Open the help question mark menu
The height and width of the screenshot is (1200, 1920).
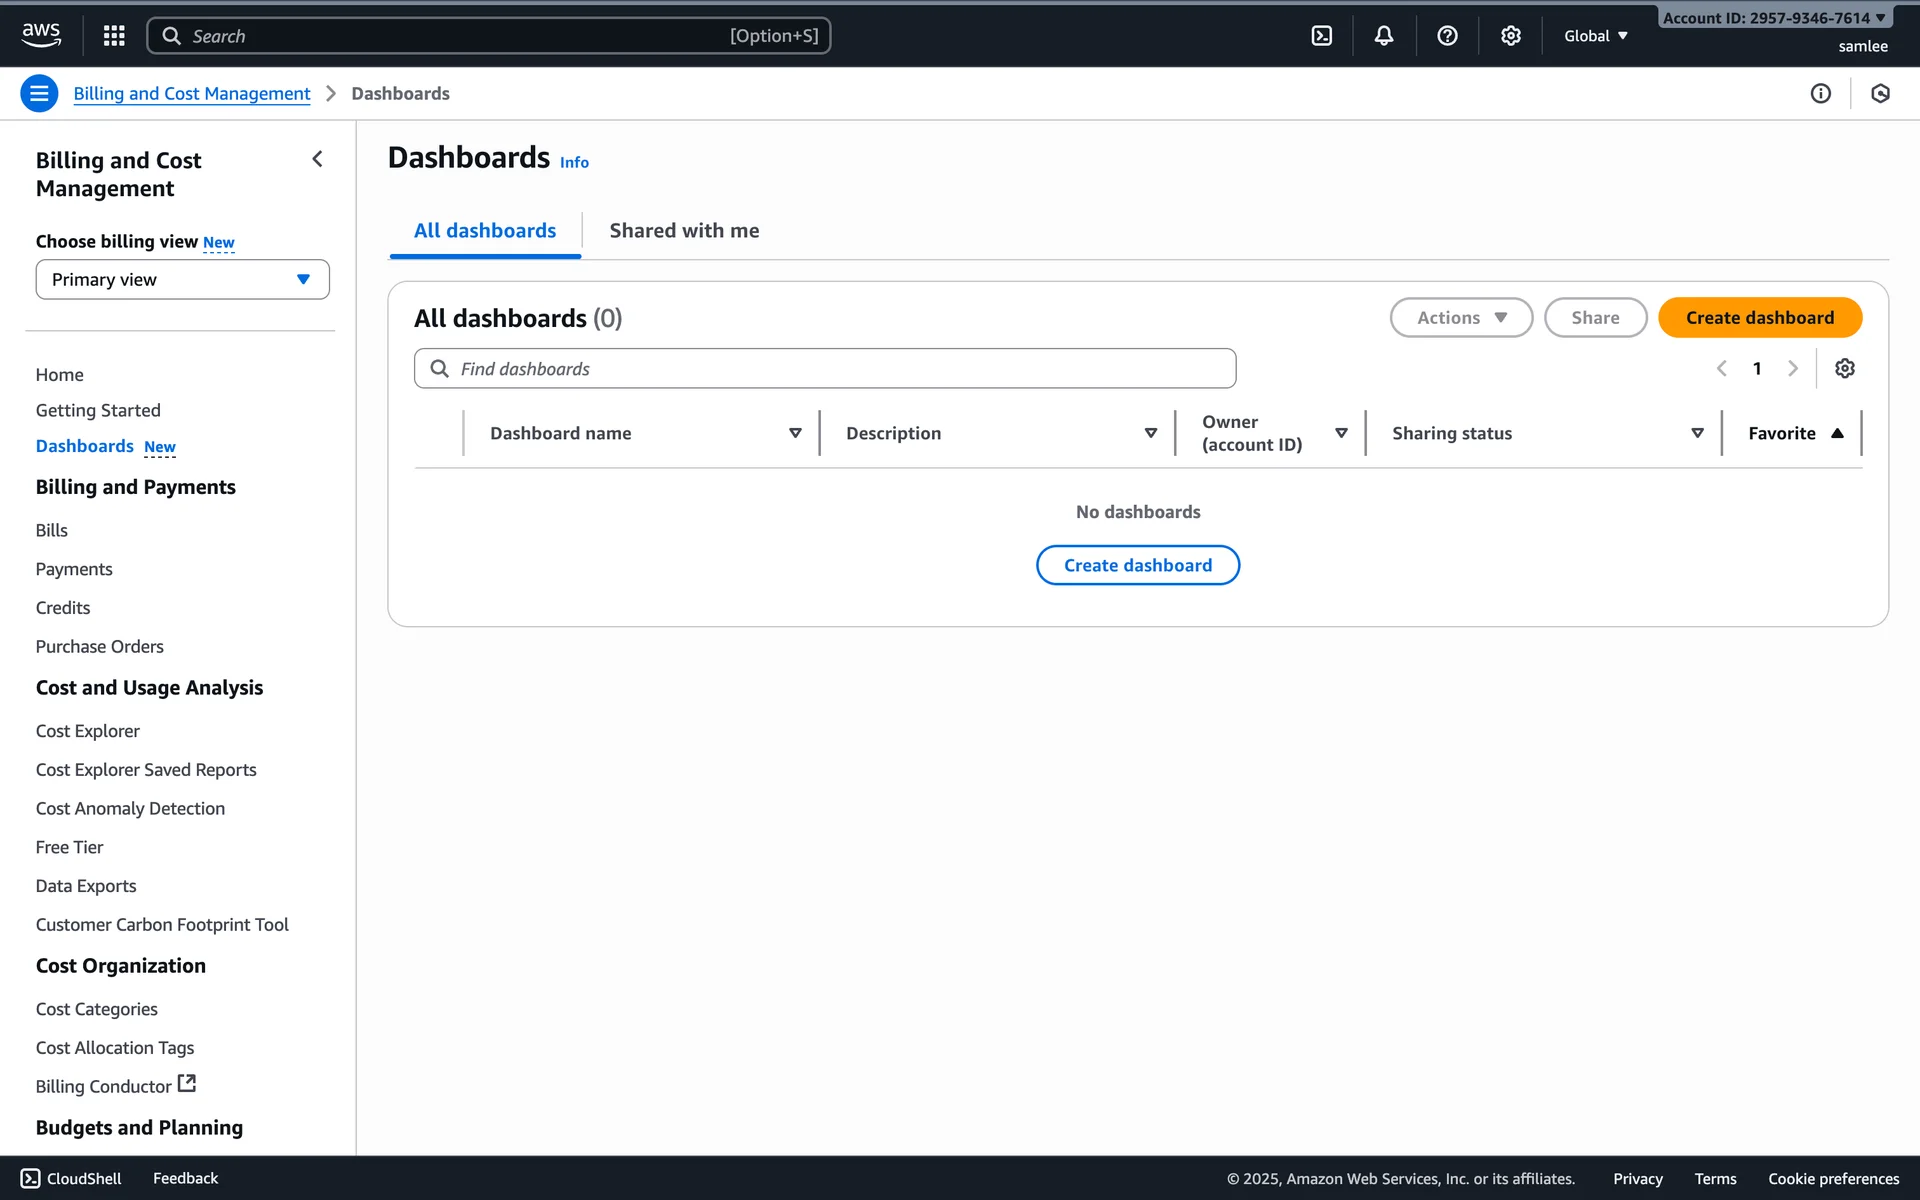pyautogui.click(x=1447, y=36)
